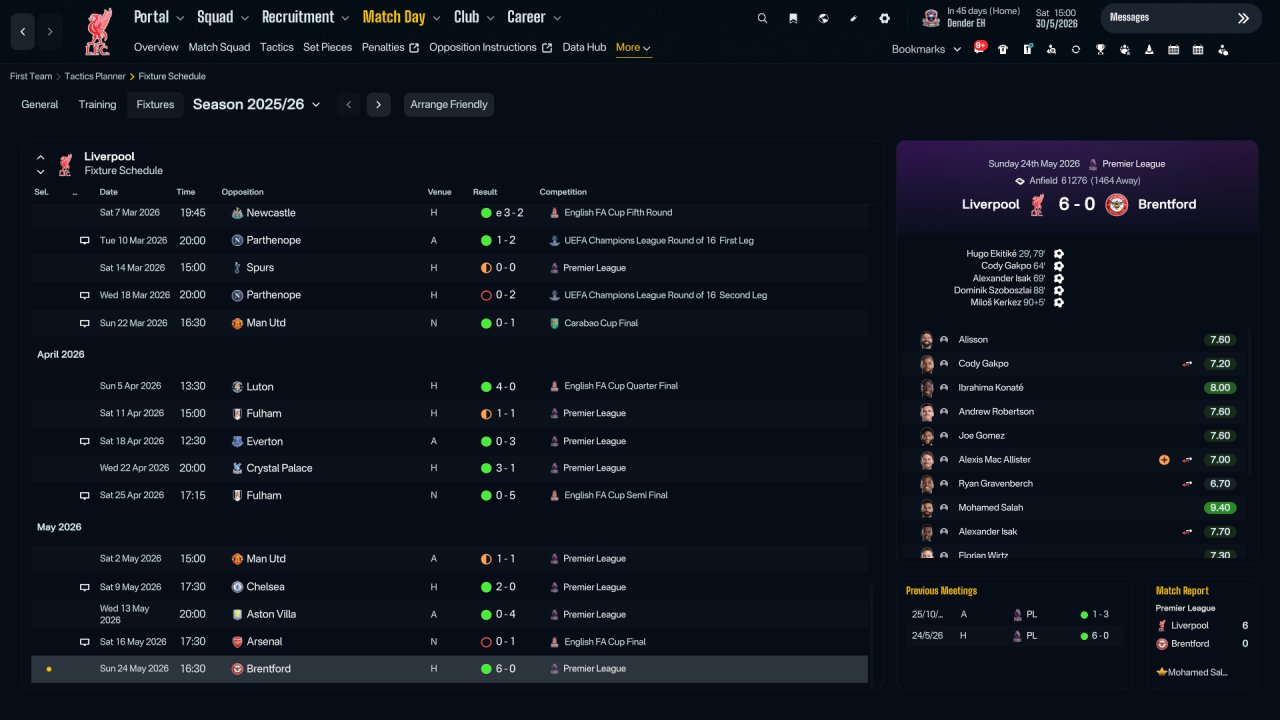The width and height of the screenshot is (1280, 720).
Task: Click the fixture list vertical scrollbar
Action: pyautogui.click(x=872, y=634)
